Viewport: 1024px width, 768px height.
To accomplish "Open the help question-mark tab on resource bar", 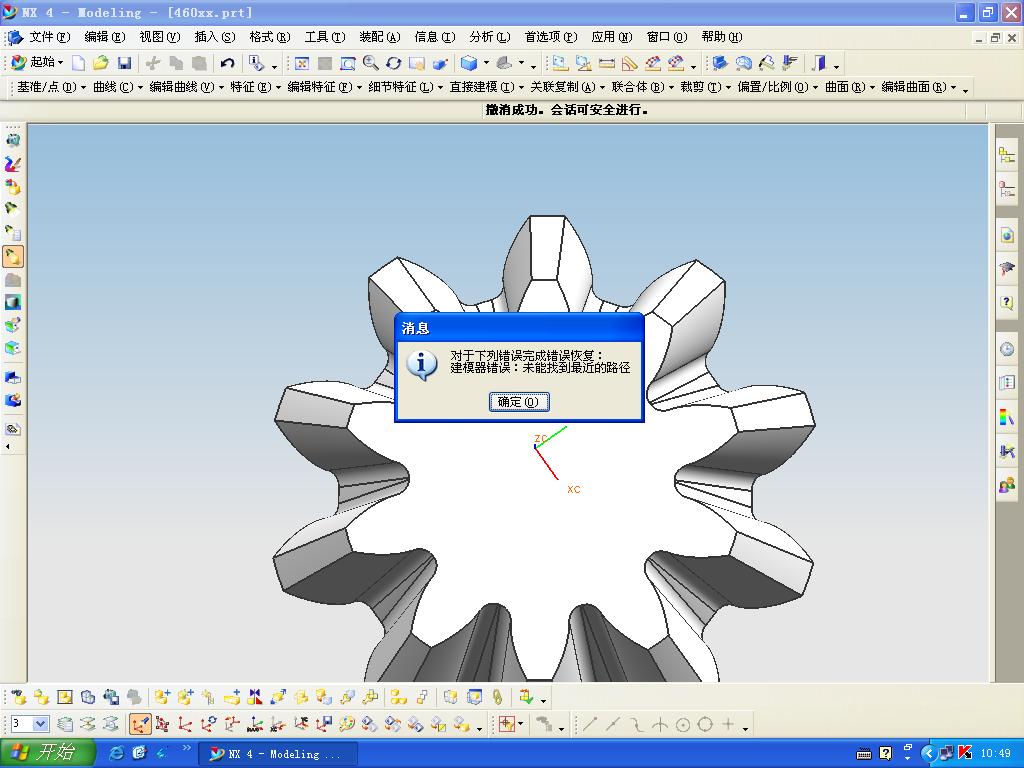I will 1006,302.
